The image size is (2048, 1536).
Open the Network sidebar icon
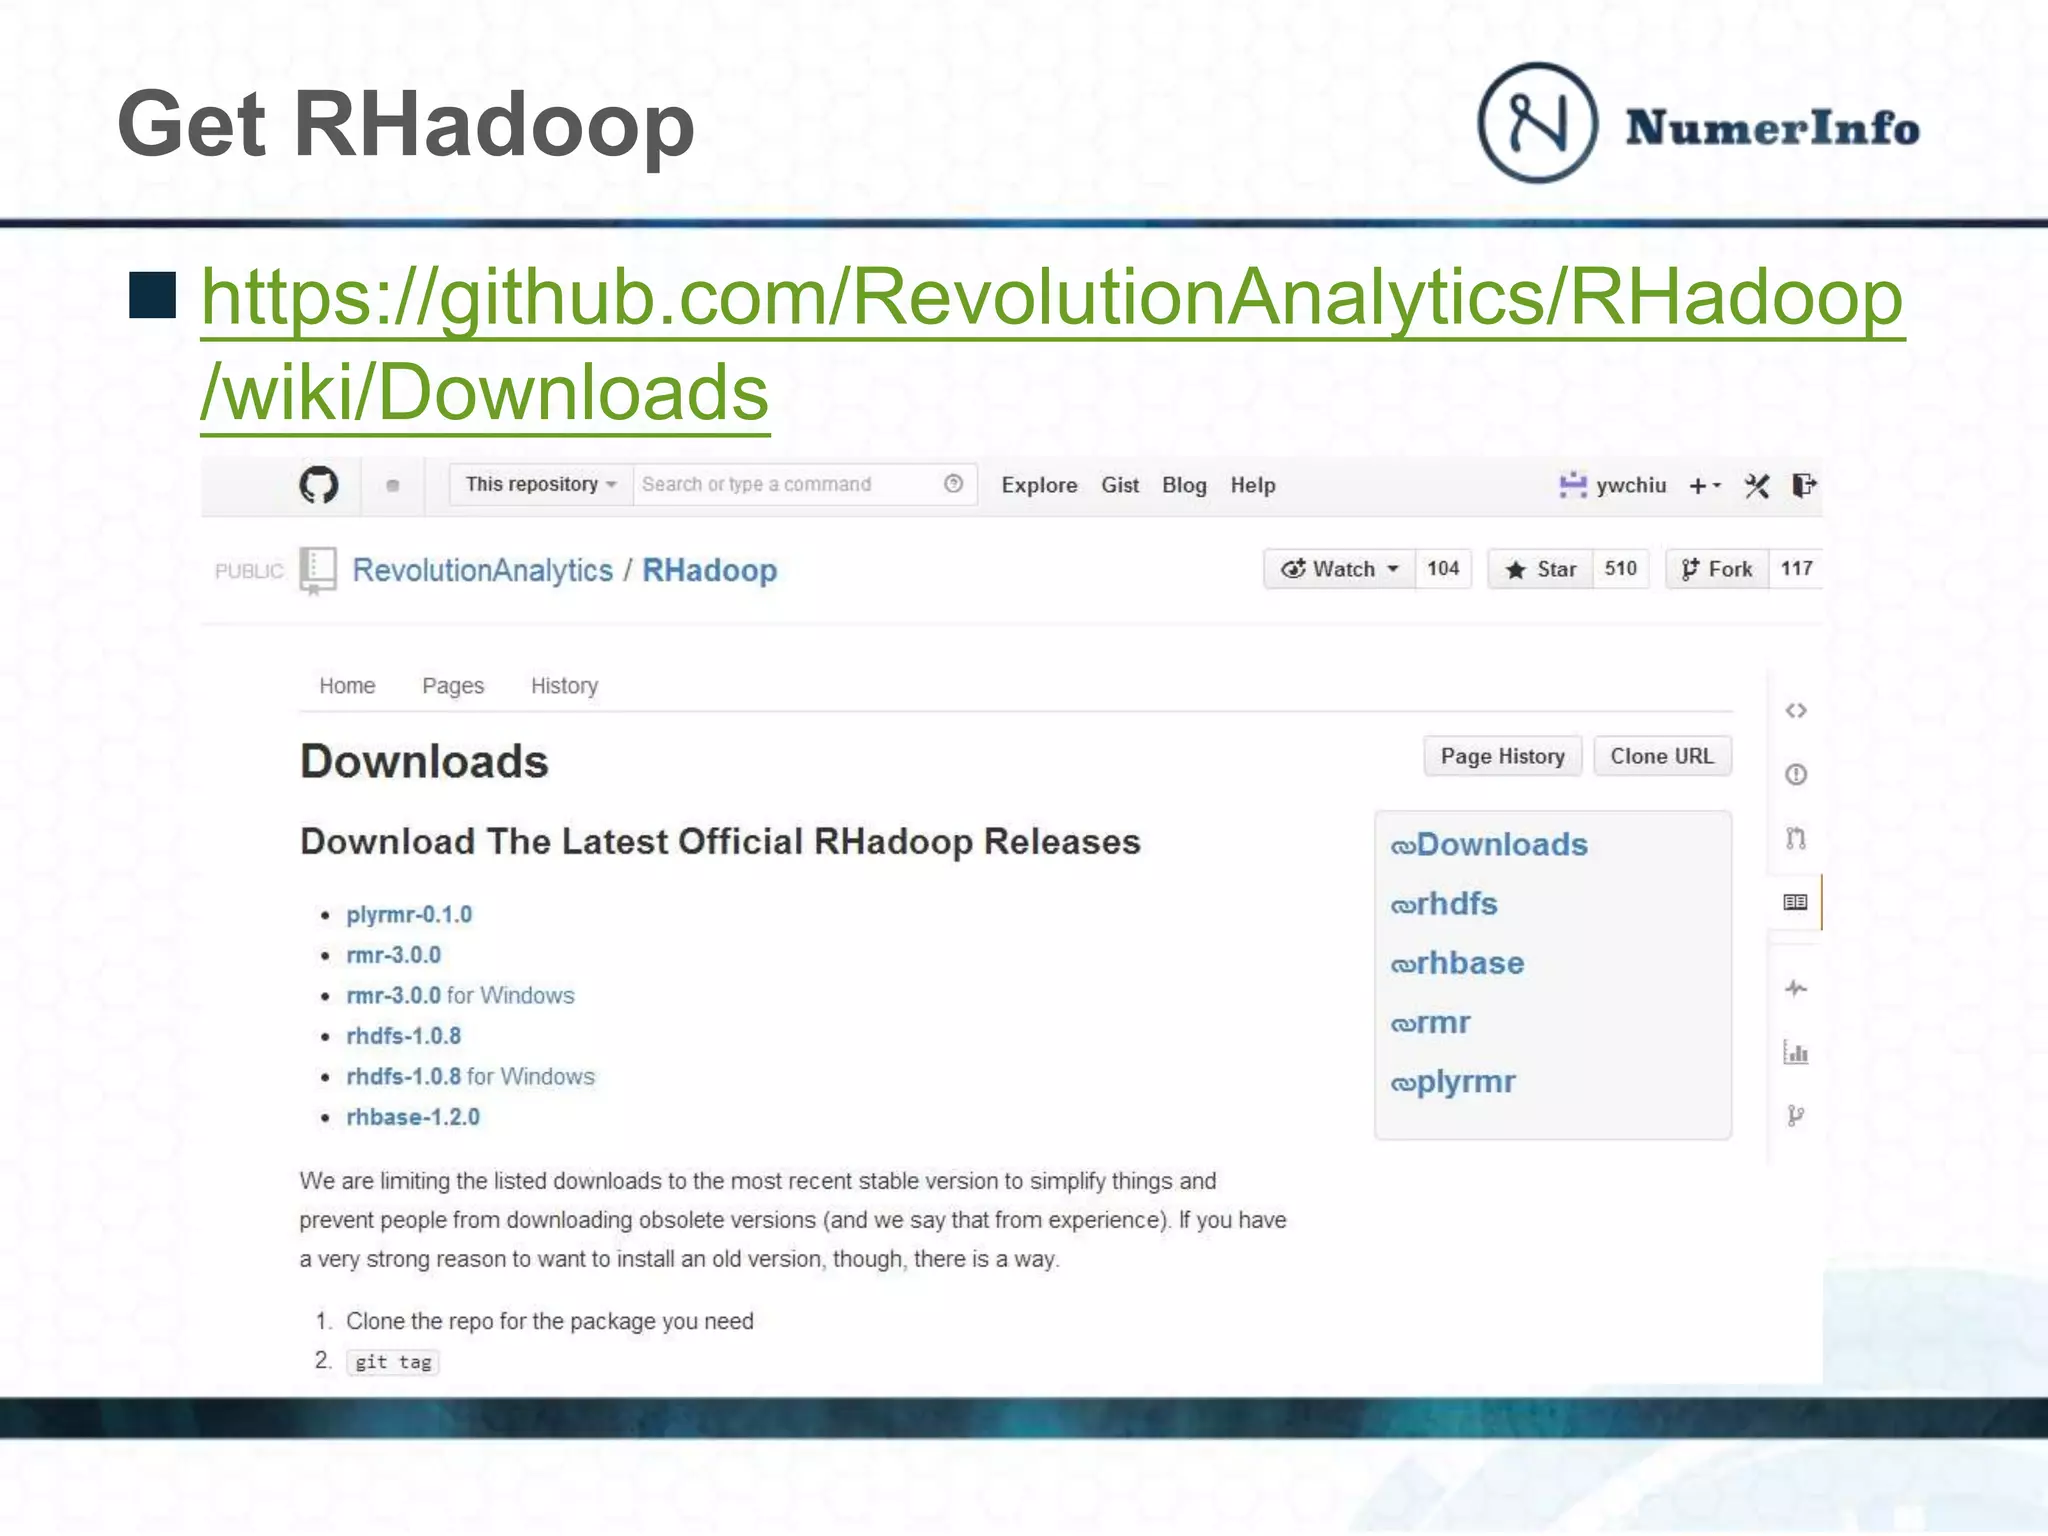coord(1796,1116)
